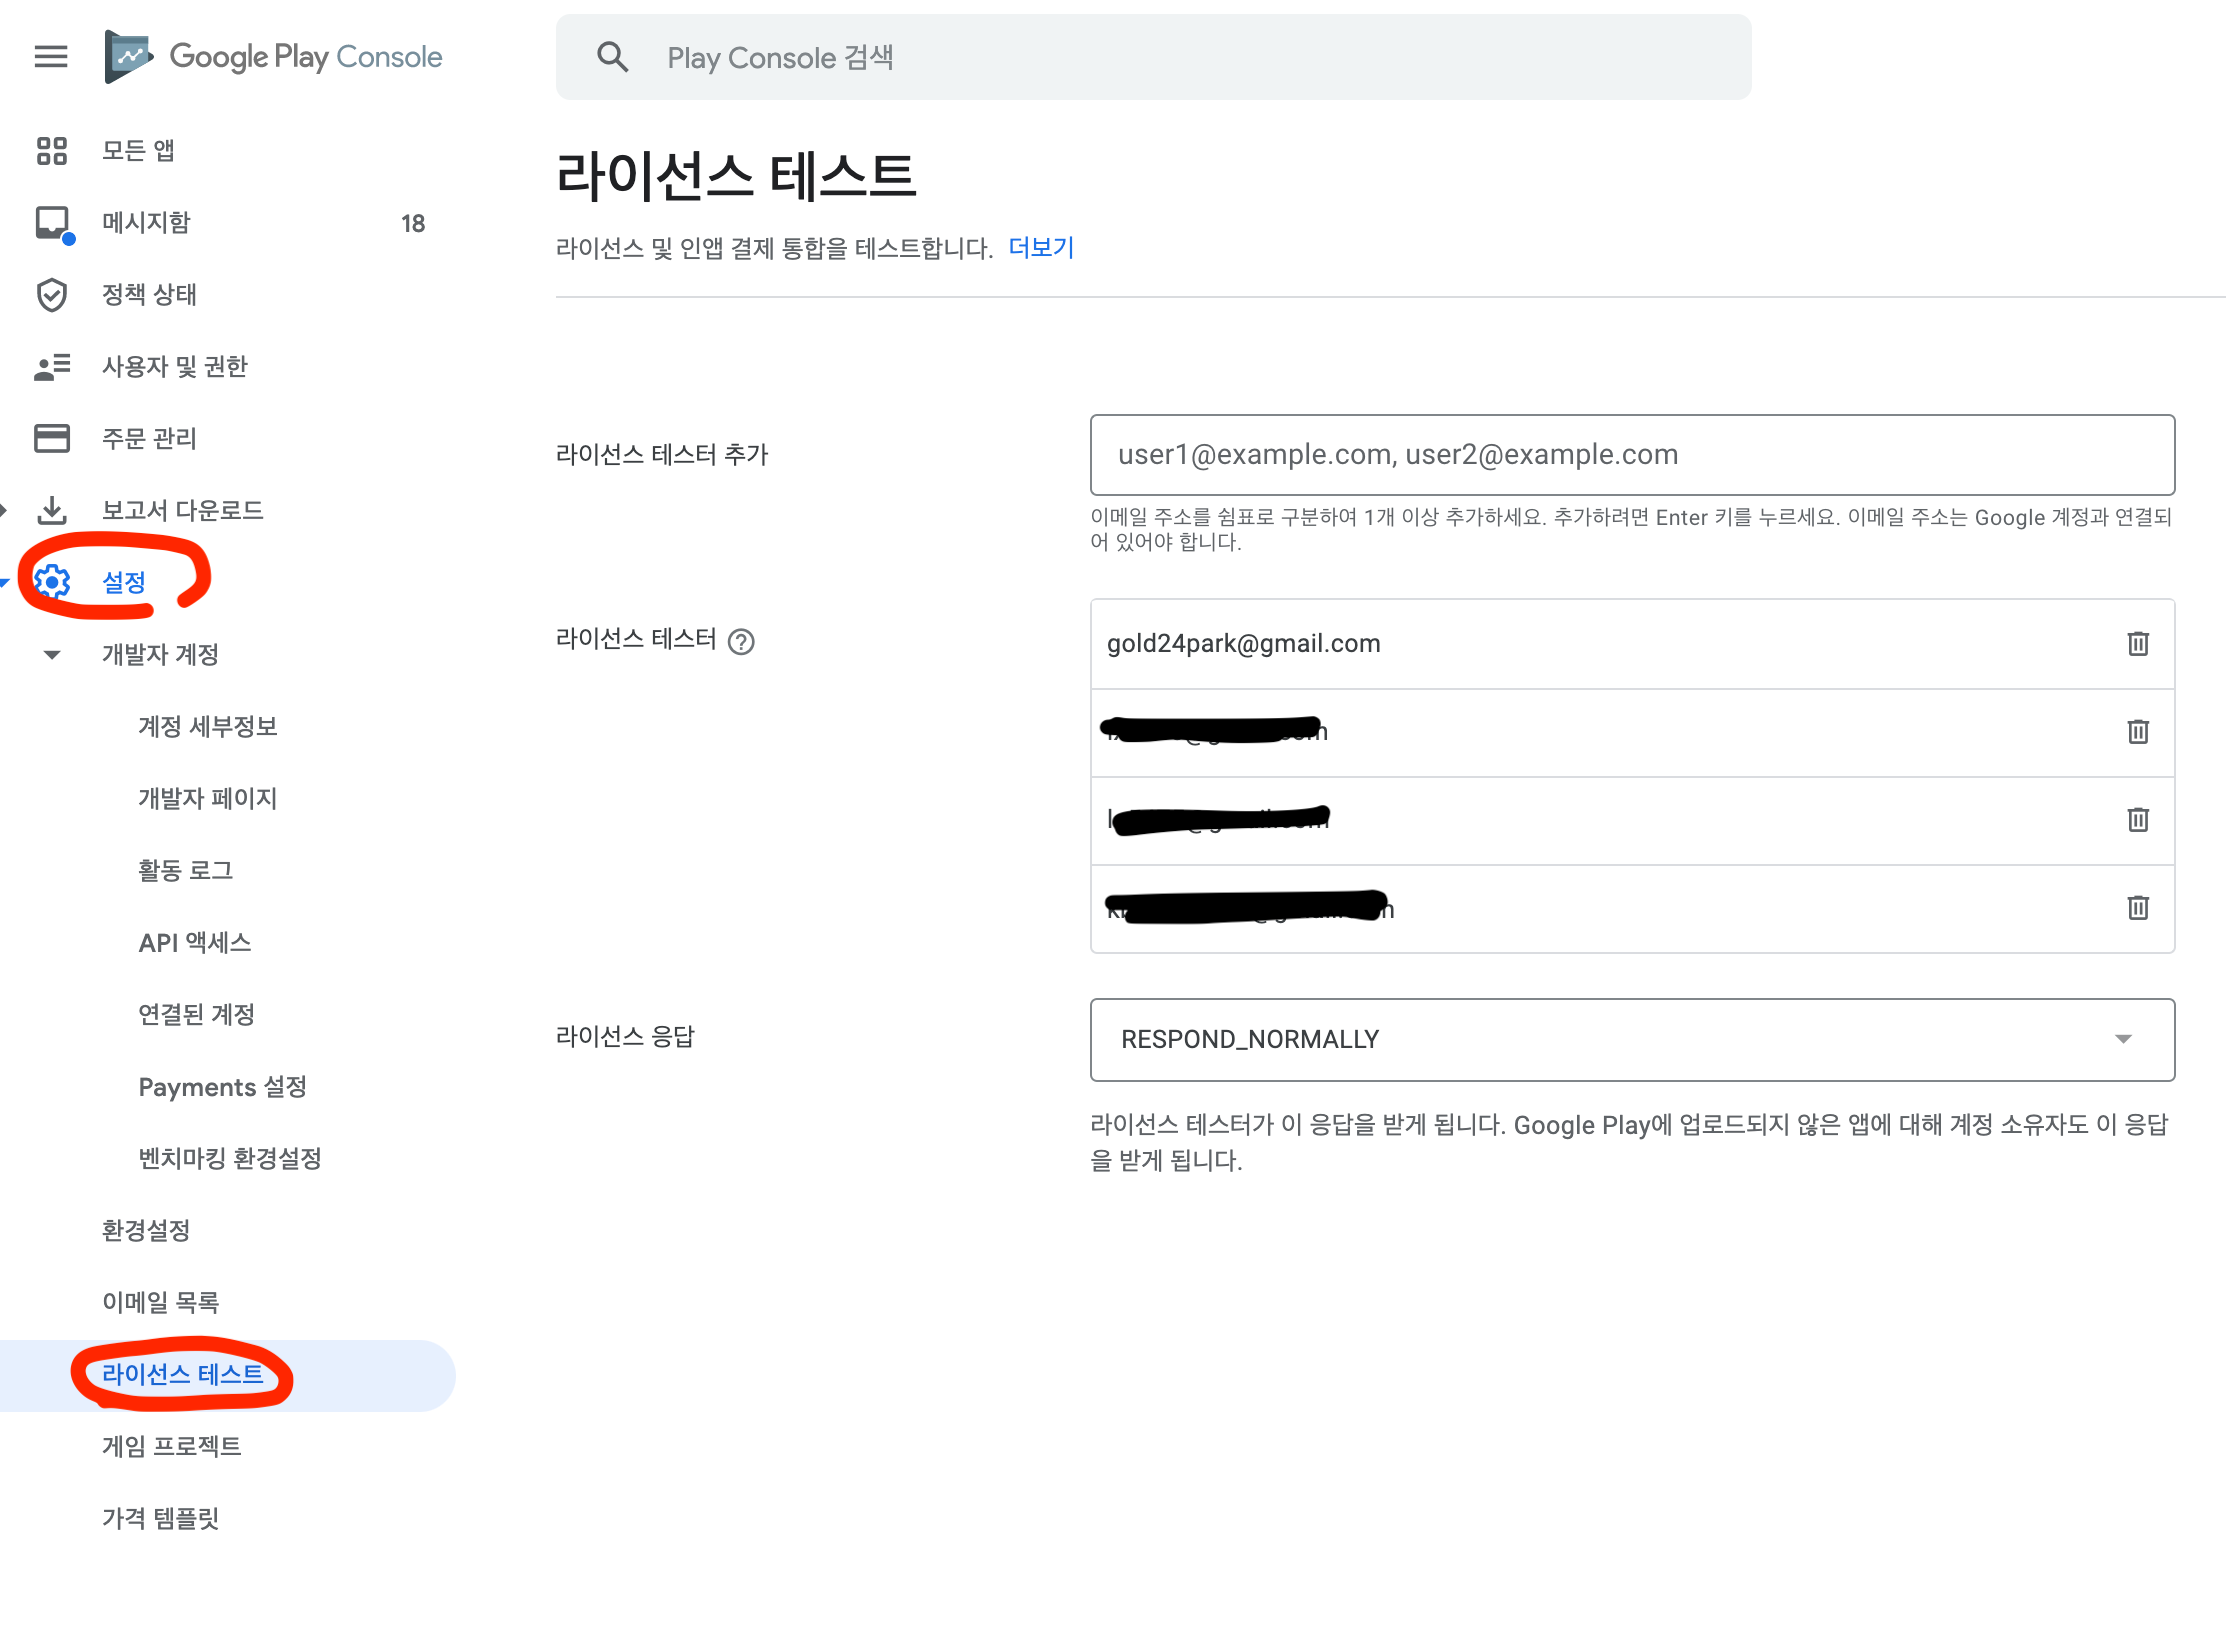Image resolution: width=2226 pixels, height=1634 pixels.
Task: Click the hamburger menu icon
Action: click(x=51, y=57)
